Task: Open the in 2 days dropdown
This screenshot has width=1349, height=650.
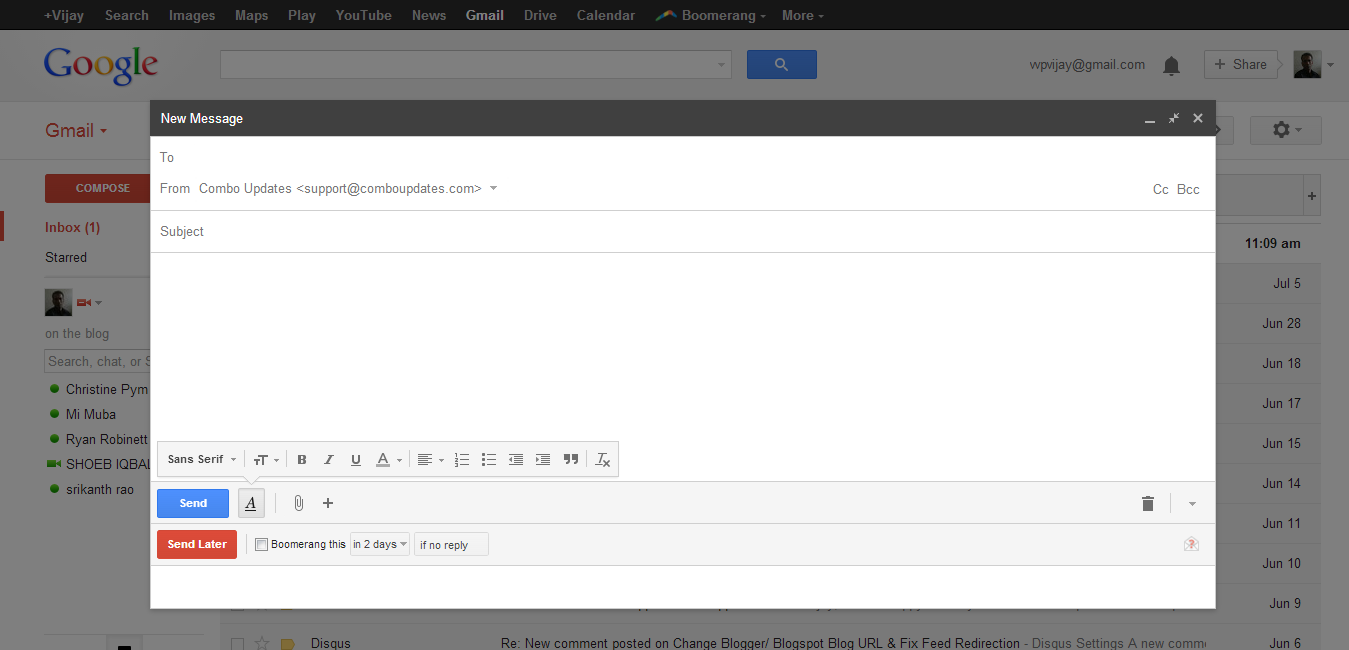Action: tap(380, 544)
